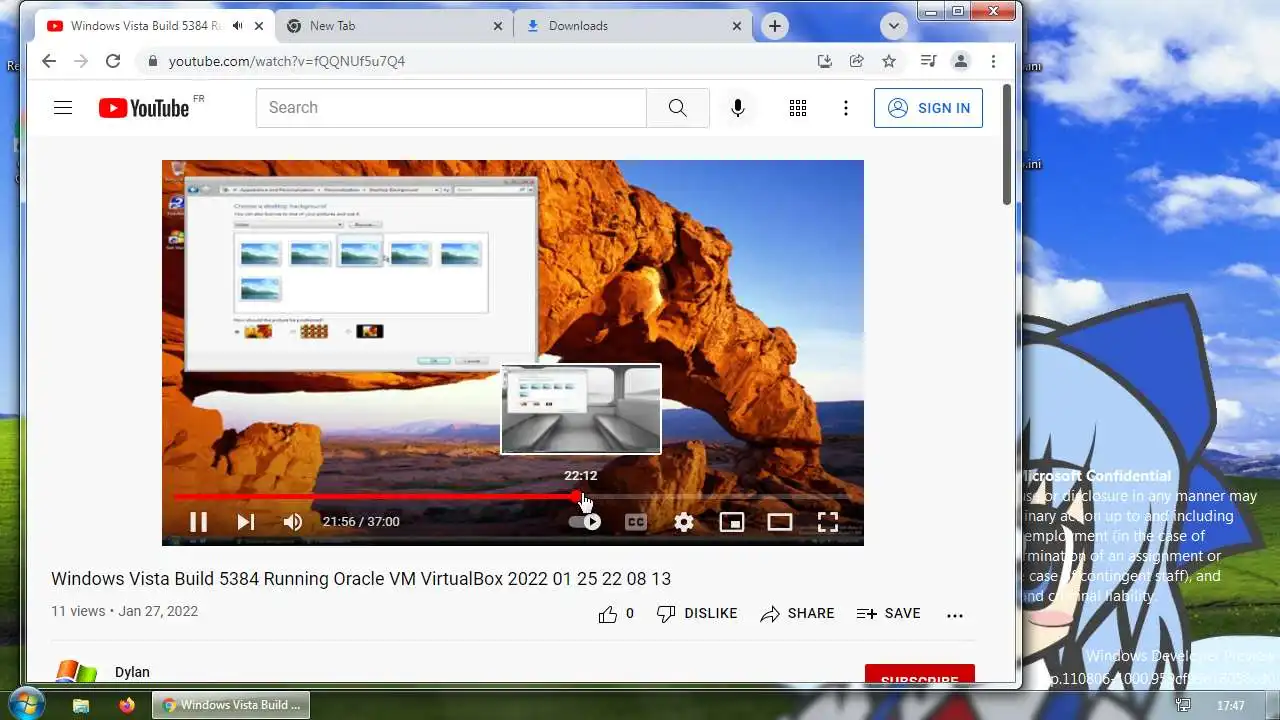Skip to the next video
Image resolution: width=1280 pixels, height=720 pixels.
tap(245, 521)
